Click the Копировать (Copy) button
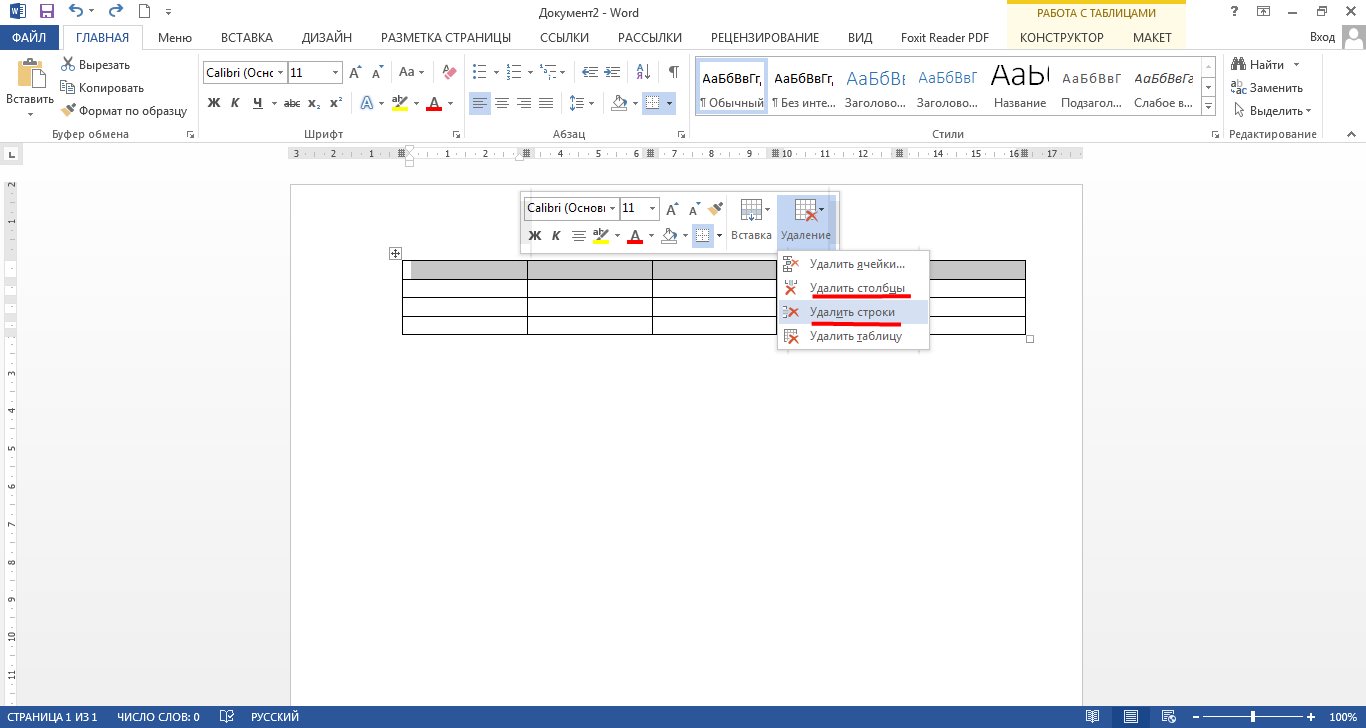The height and width of the screenshot is (728, 1366). (103, 88)
